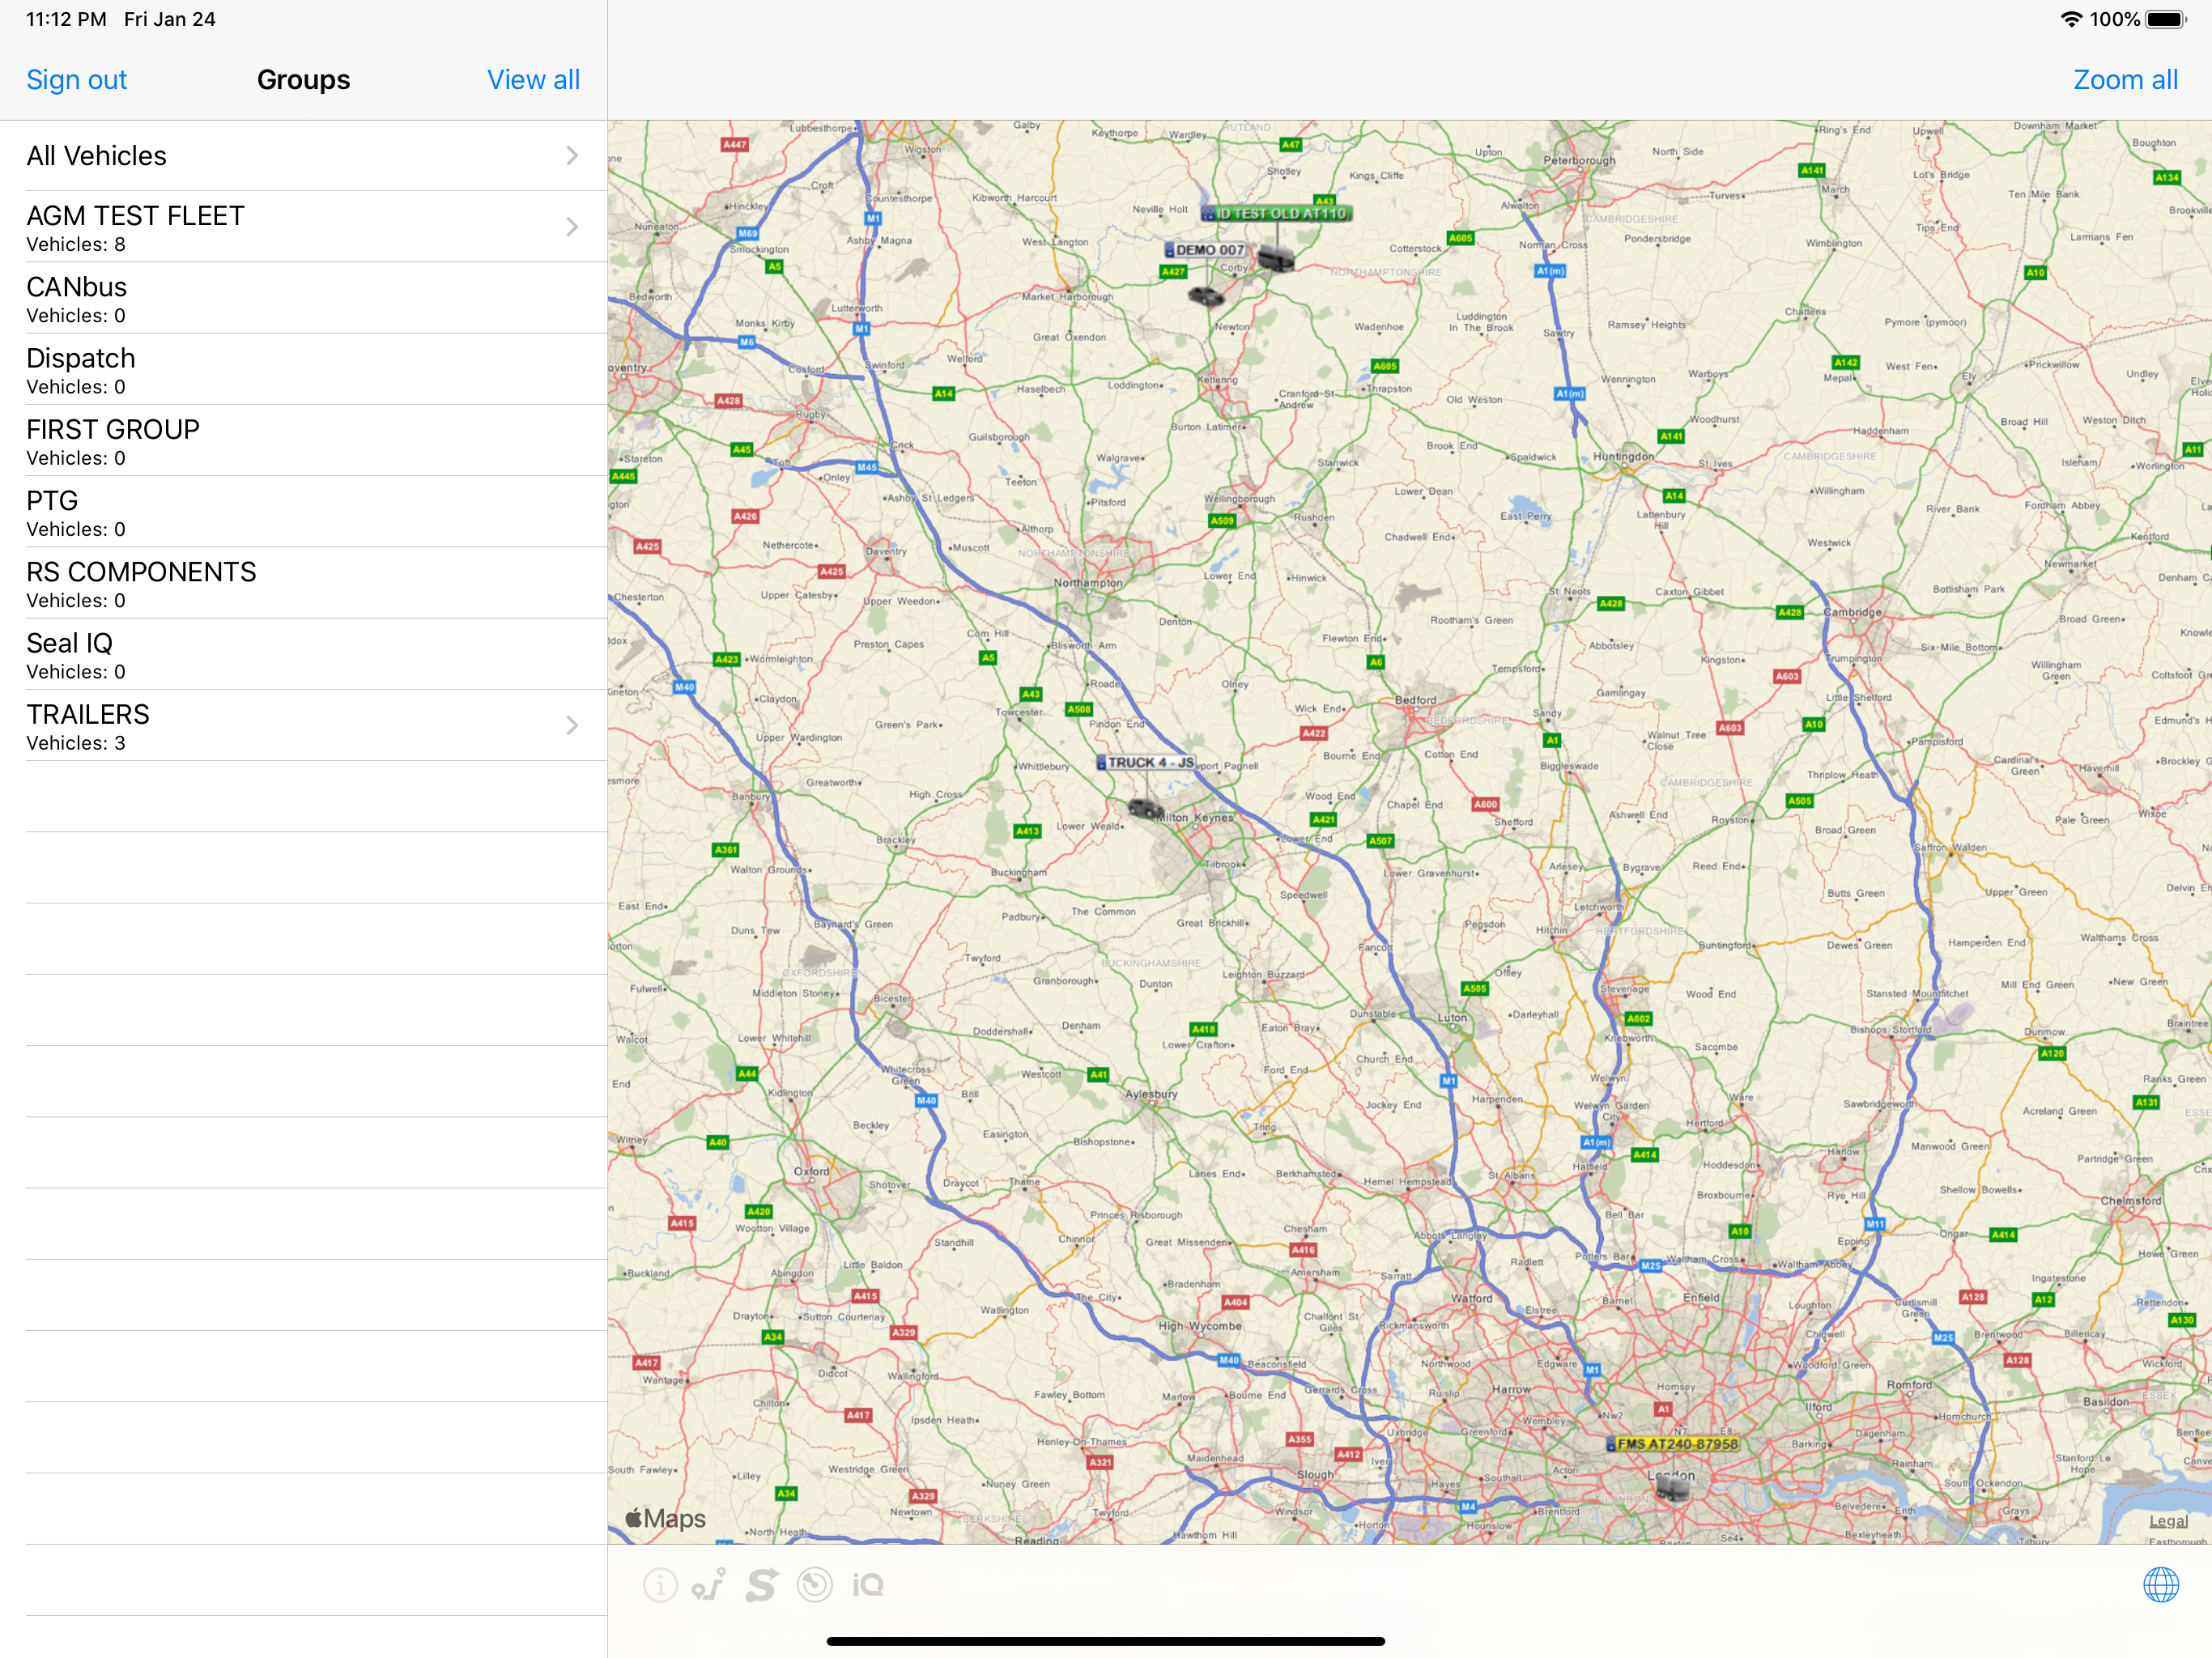Expand the TRAILERS group chevron
The image size is (2212, 1658).
pos(572,725)
